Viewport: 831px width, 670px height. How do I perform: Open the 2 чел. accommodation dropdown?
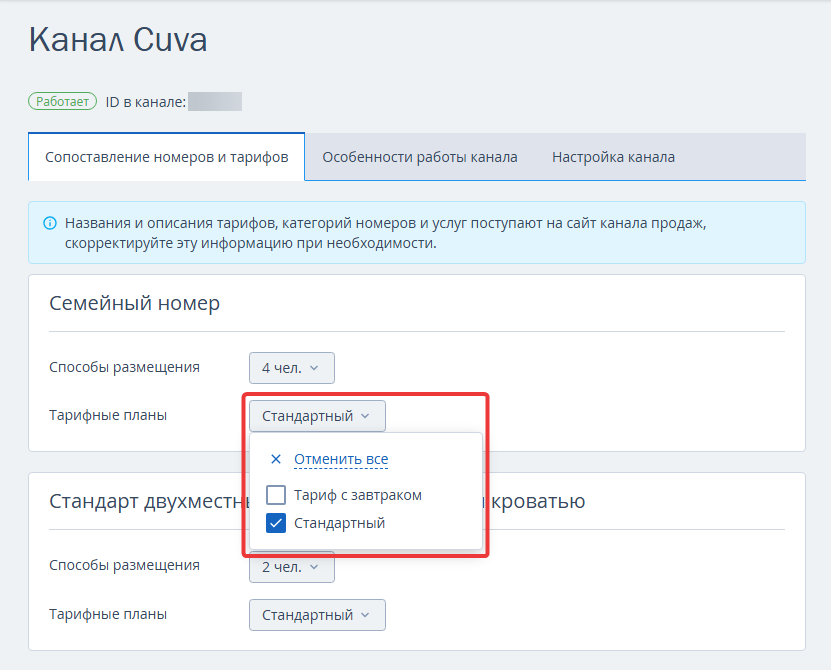291,567
